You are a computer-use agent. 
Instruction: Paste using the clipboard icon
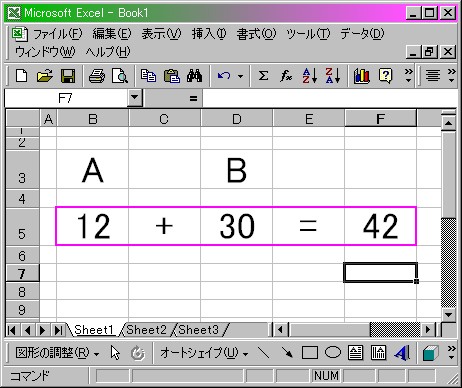tap(172, 76)
